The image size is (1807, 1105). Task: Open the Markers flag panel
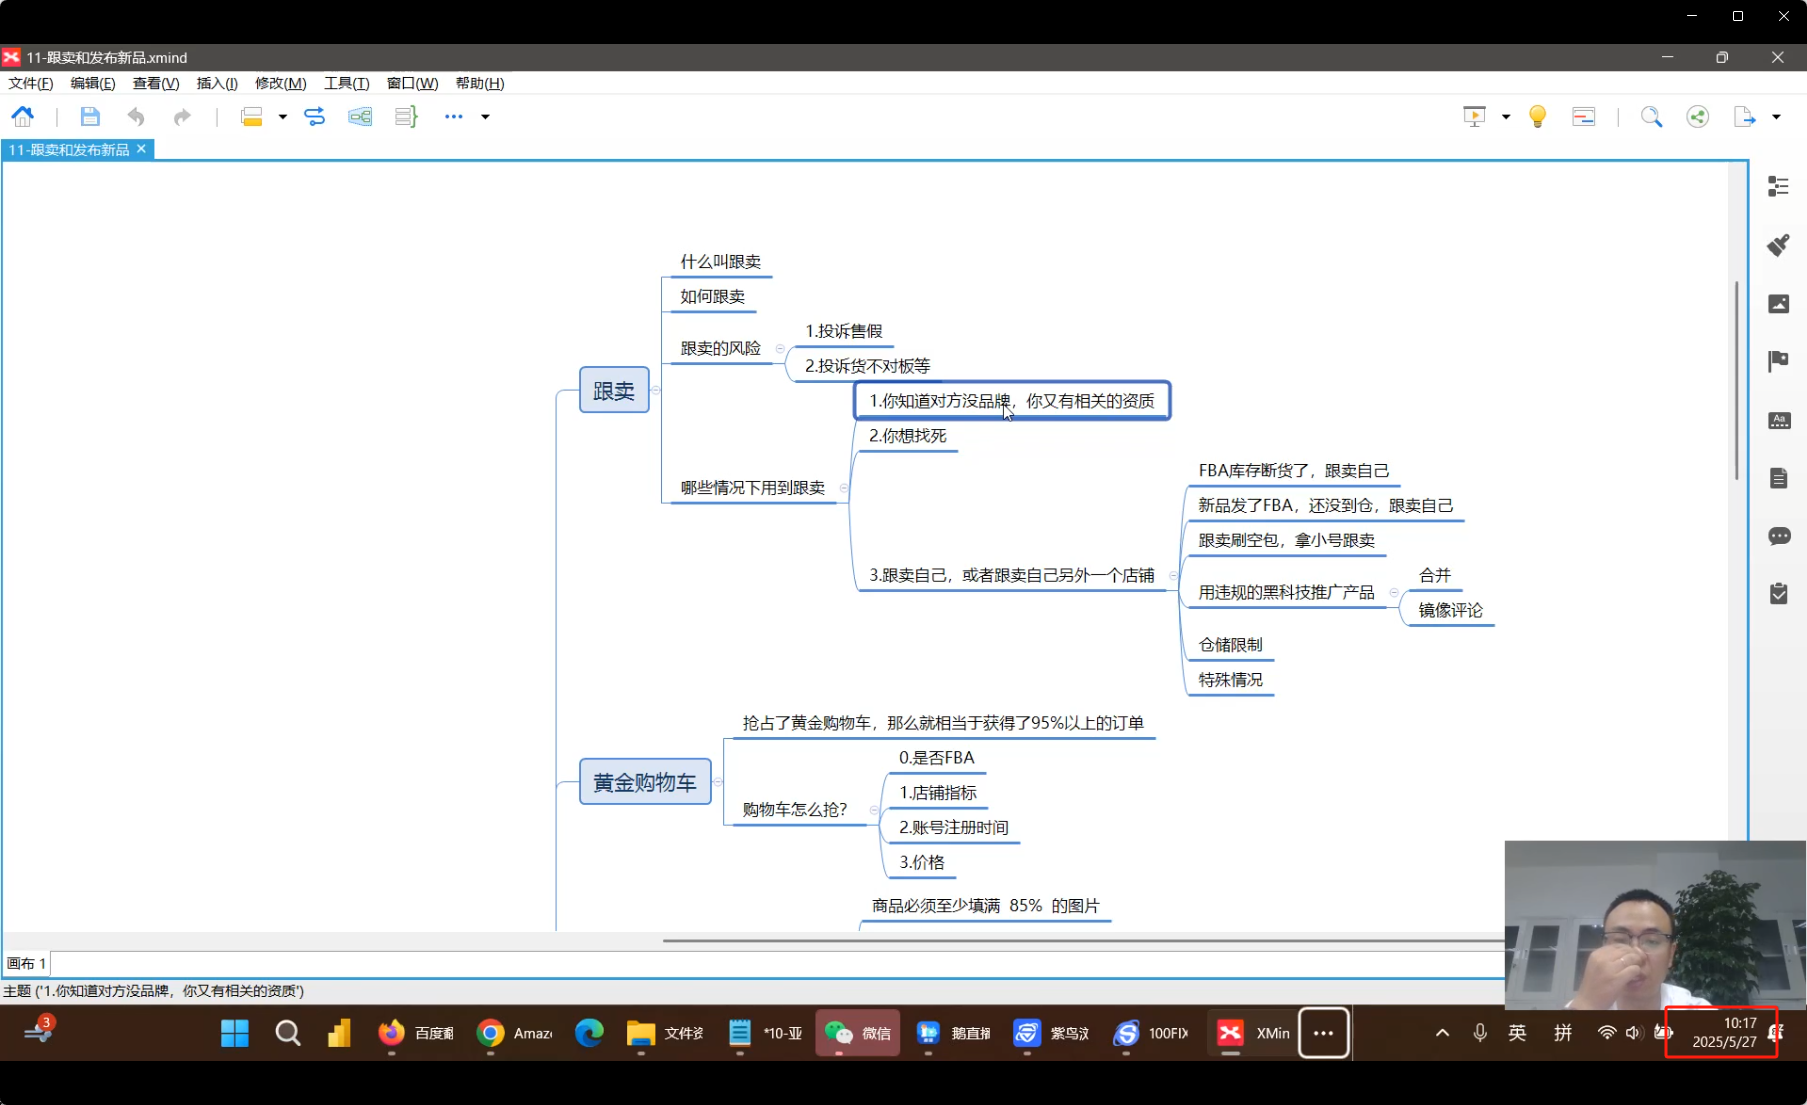click(1778, 361)
